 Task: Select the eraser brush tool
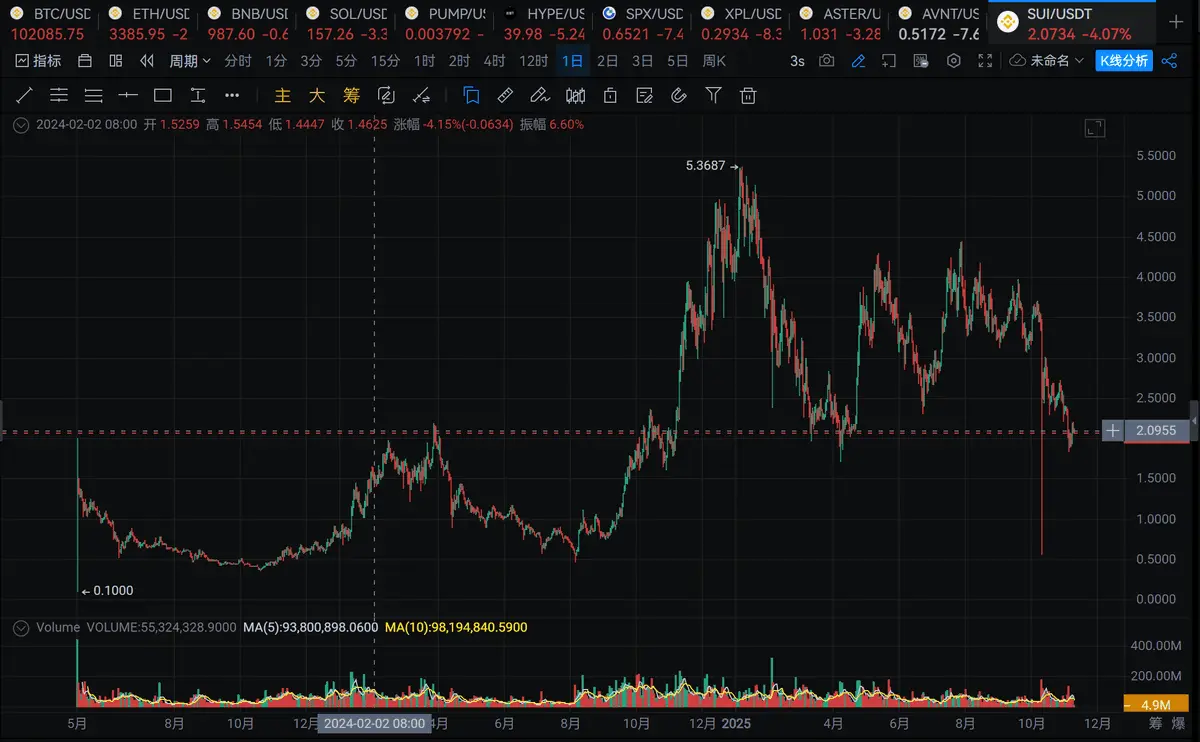540,96
